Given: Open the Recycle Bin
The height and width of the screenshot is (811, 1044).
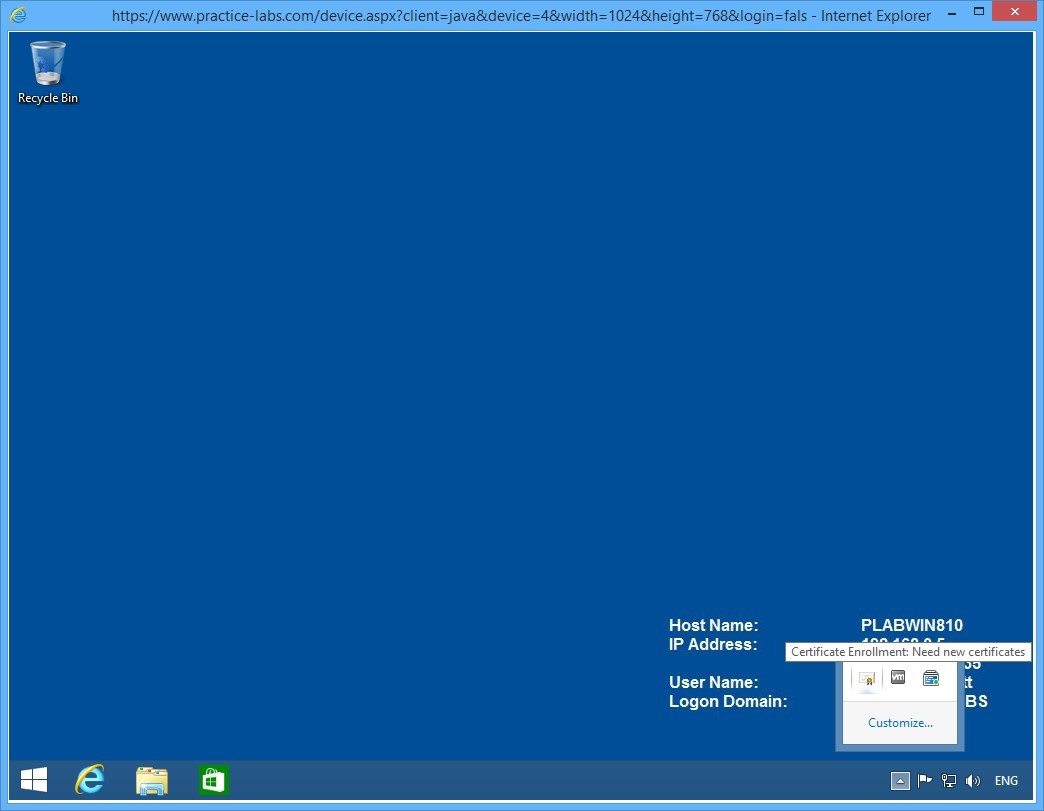Looking at the screenshot, I should click(46, 62).
